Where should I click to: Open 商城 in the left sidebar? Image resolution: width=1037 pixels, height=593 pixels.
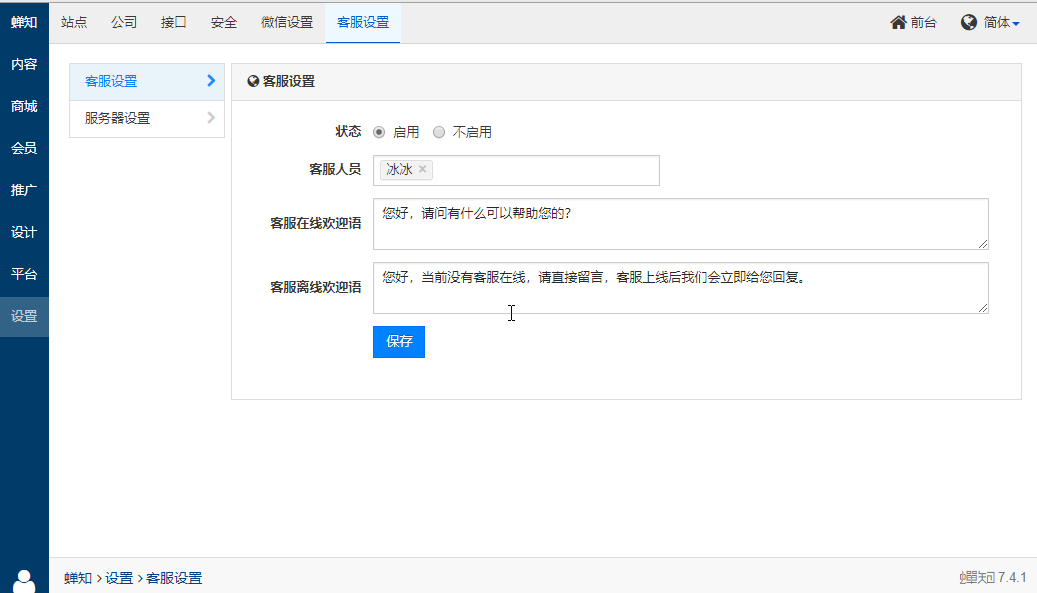click(24, 106)
